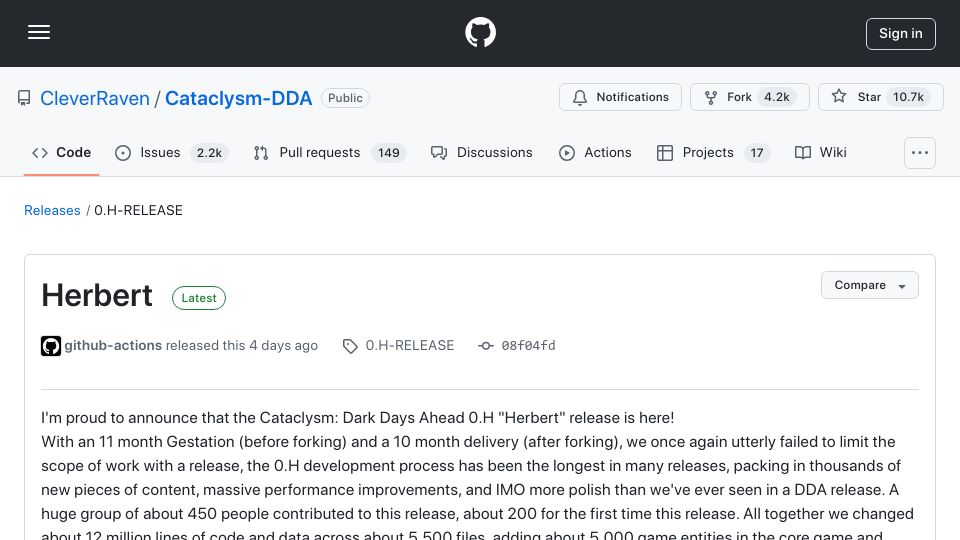Click the Public visibility badge
960x540 pixels.
[x=345, y=98]
